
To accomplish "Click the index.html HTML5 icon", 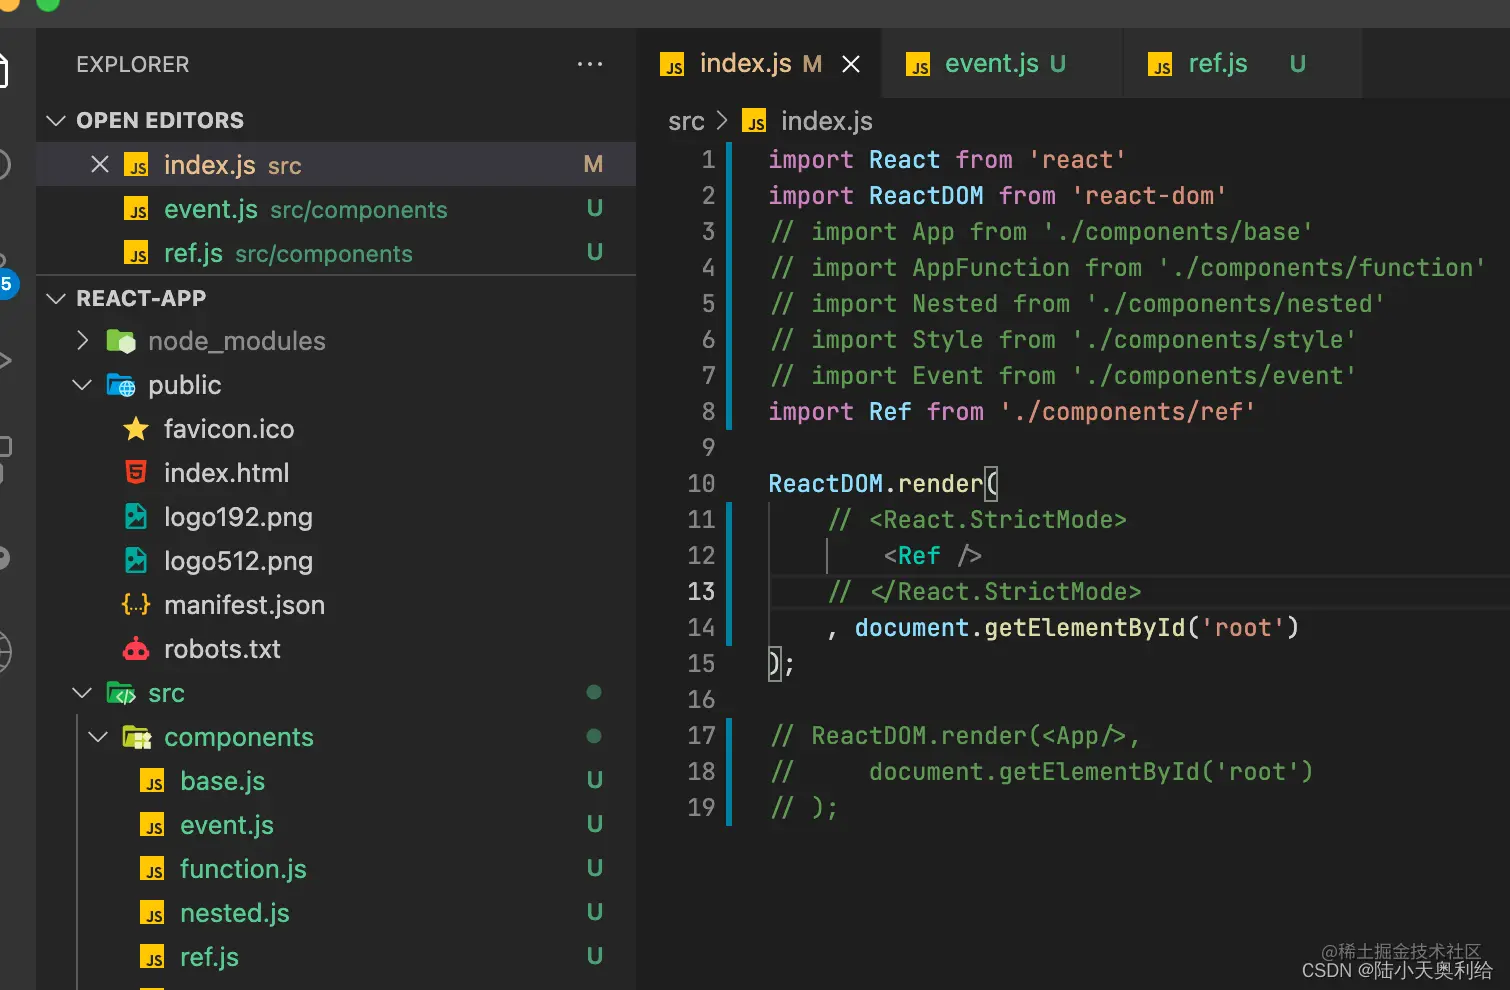I will click(x=136, y=473).
